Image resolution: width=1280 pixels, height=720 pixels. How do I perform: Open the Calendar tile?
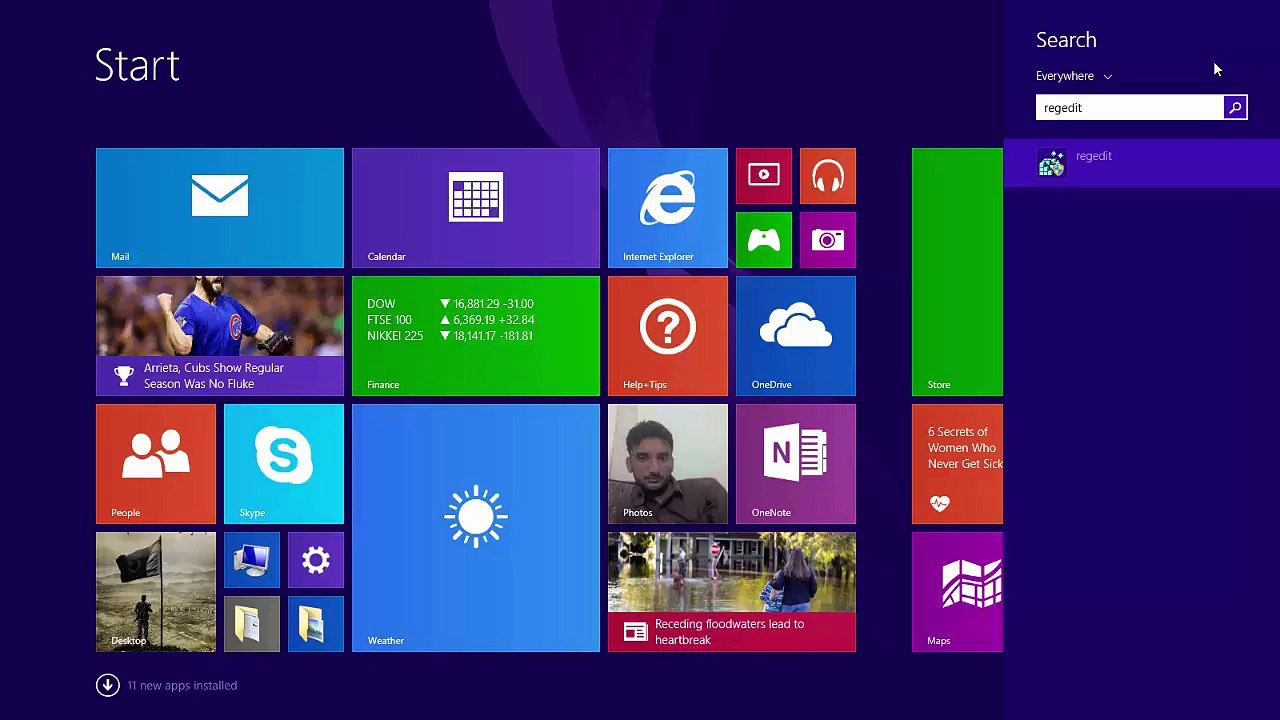476,208
